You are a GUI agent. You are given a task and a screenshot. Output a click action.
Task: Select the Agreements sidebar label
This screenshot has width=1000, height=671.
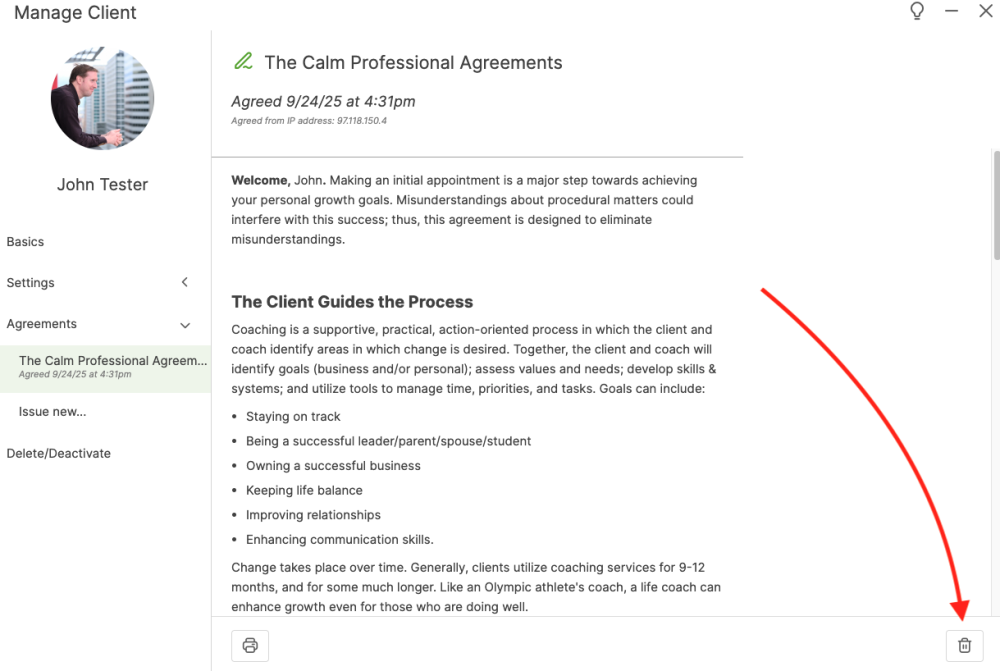pos(42,324)
